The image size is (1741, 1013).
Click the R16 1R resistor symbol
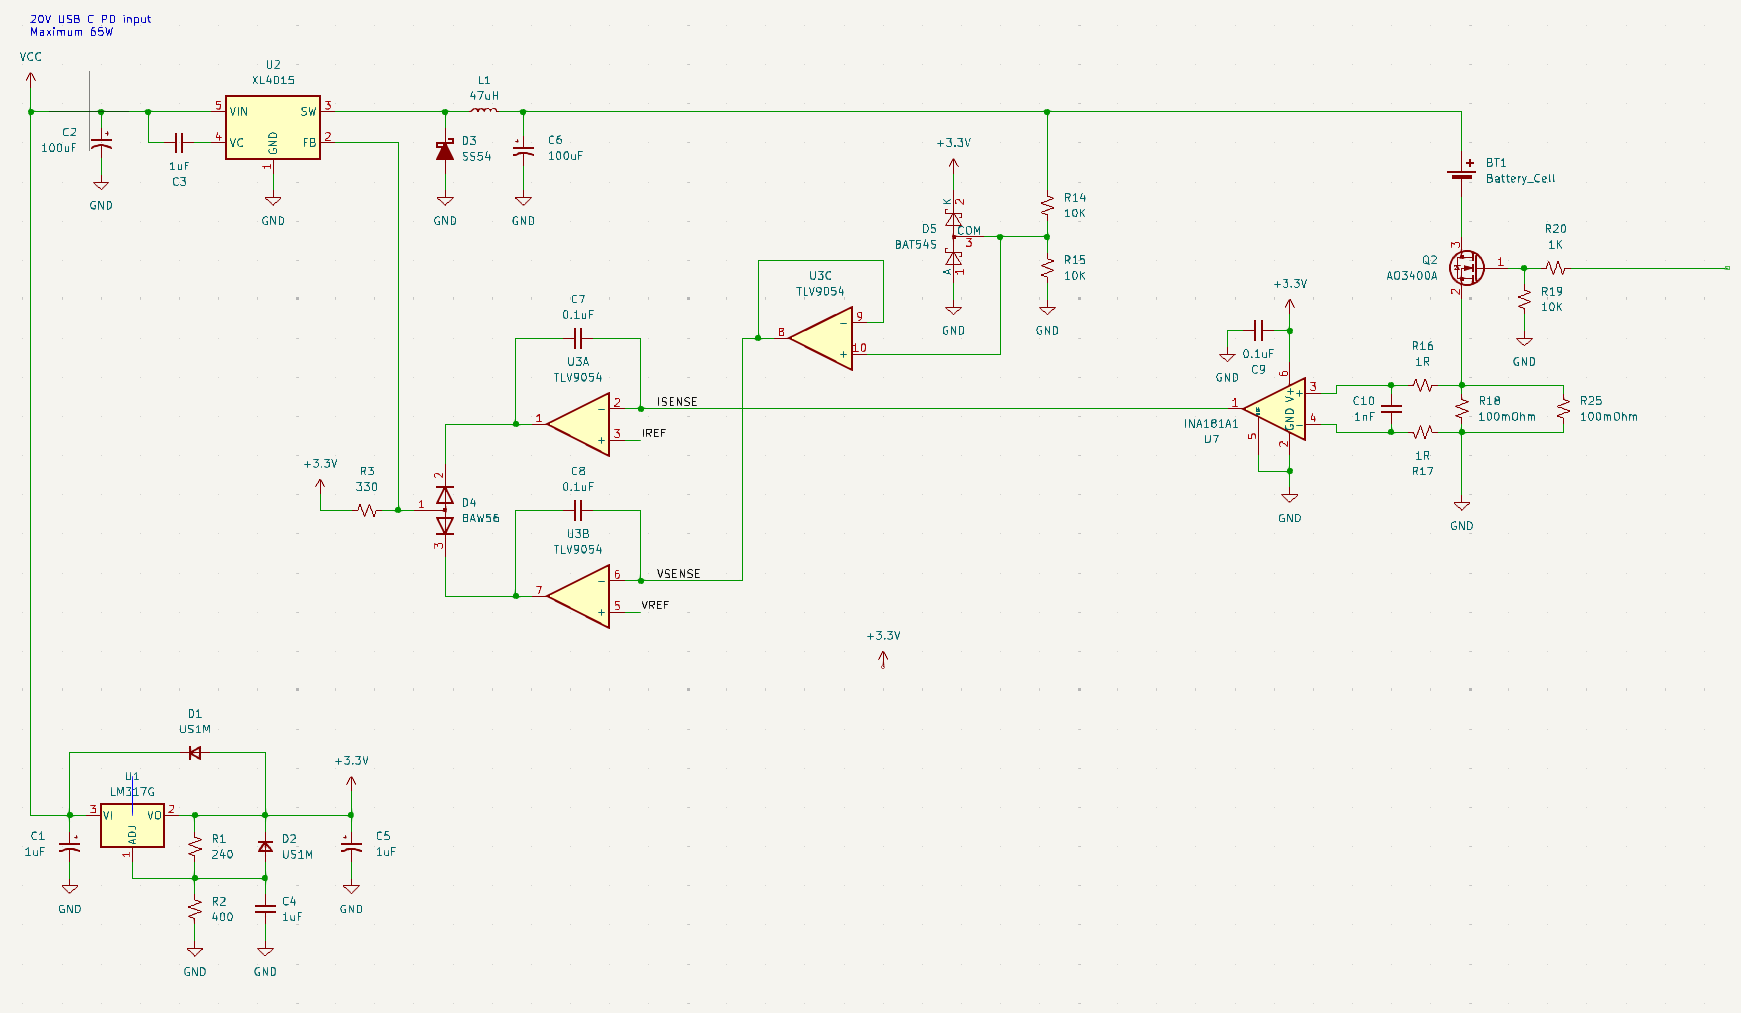tap(1423, 385)
